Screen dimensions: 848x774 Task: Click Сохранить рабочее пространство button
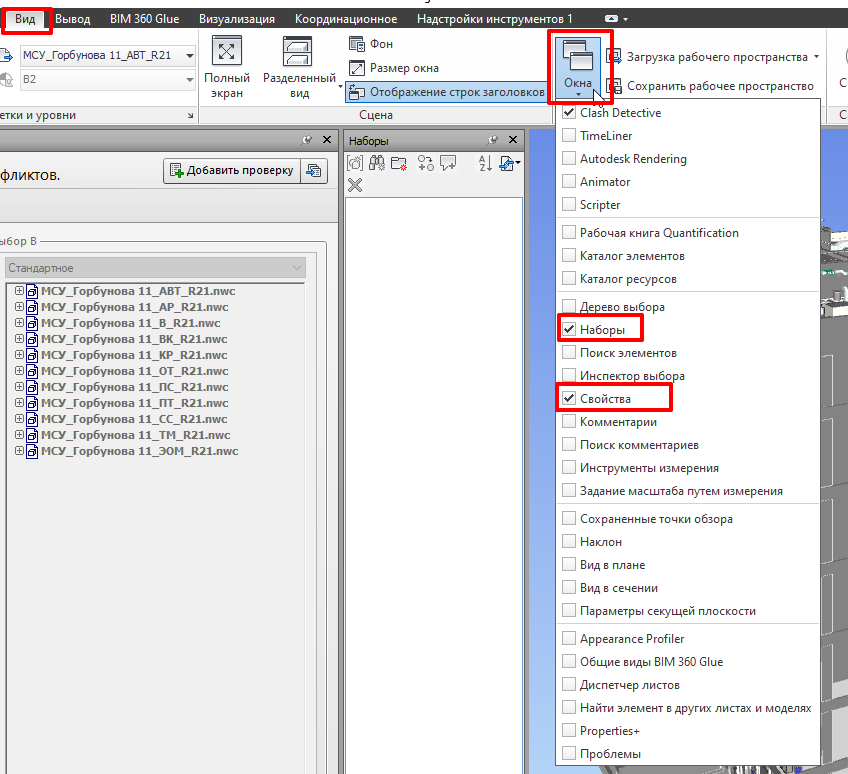[711, 87]
